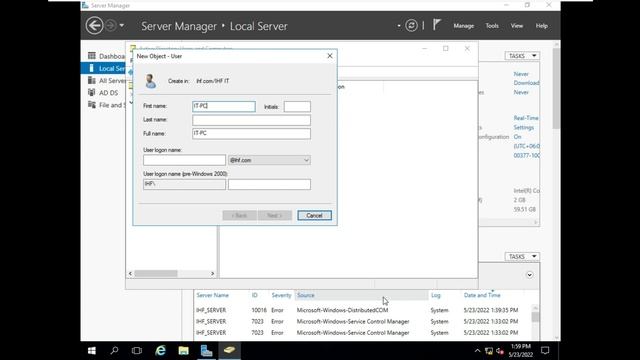Click the Cancel button in New Object dialog

[x=314, y=216]
